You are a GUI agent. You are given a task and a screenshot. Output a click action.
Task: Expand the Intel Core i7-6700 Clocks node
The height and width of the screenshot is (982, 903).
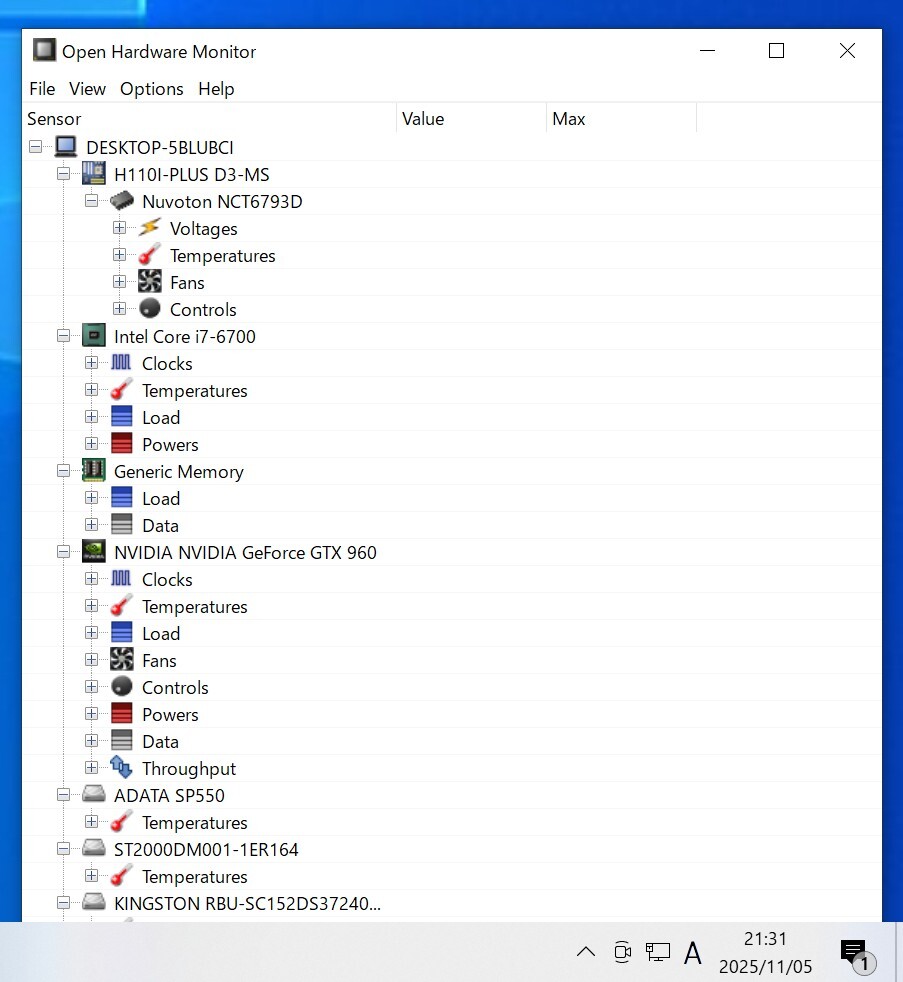pyautogui.click(x=92, y=364)
